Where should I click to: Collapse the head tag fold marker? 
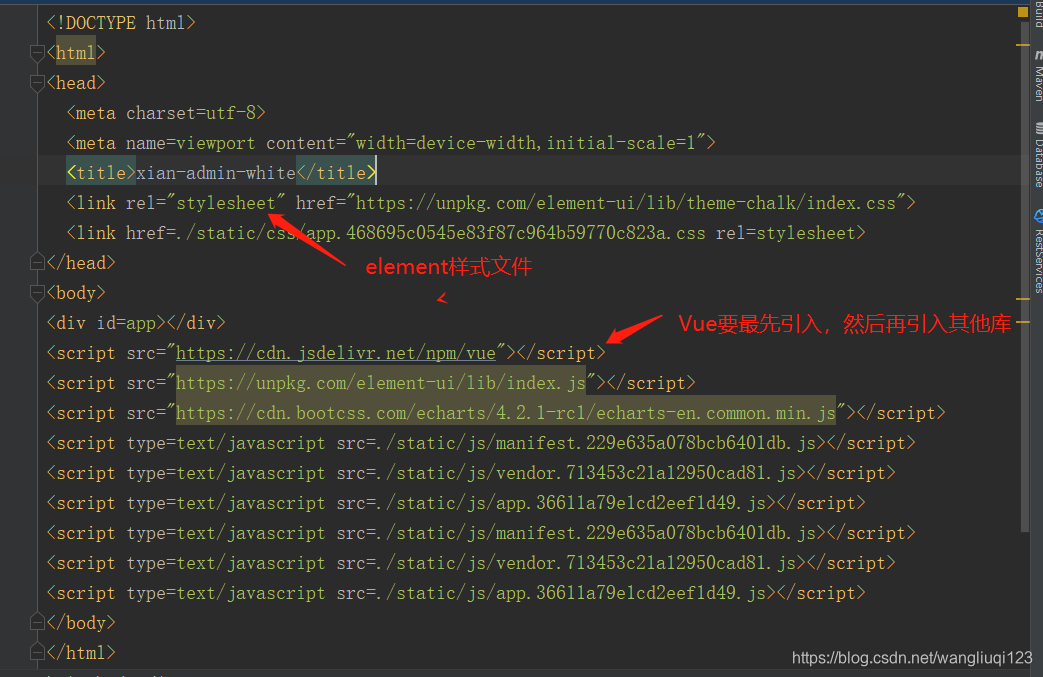pos(37,82)
